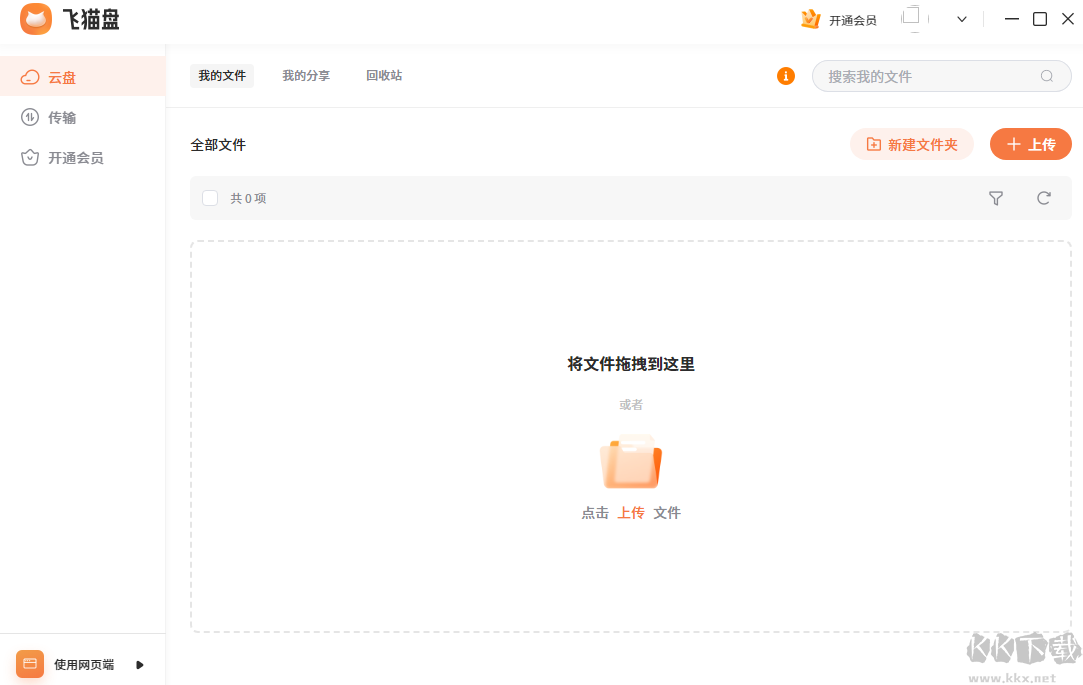
Task: Open the file filter funnel icon
Action: tap(996, 198)
